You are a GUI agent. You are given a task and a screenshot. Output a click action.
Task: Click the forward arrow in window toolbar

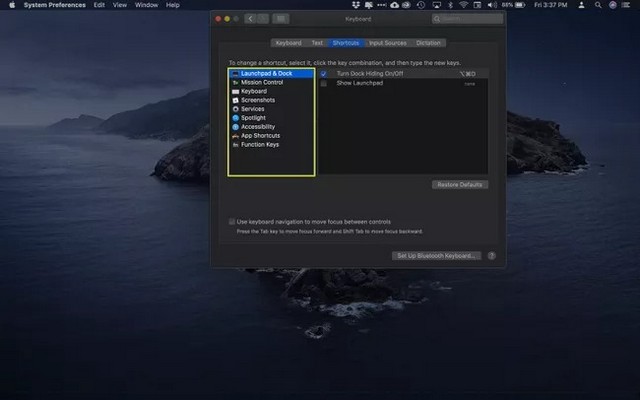pyautogui.click(x=262, y=19)
